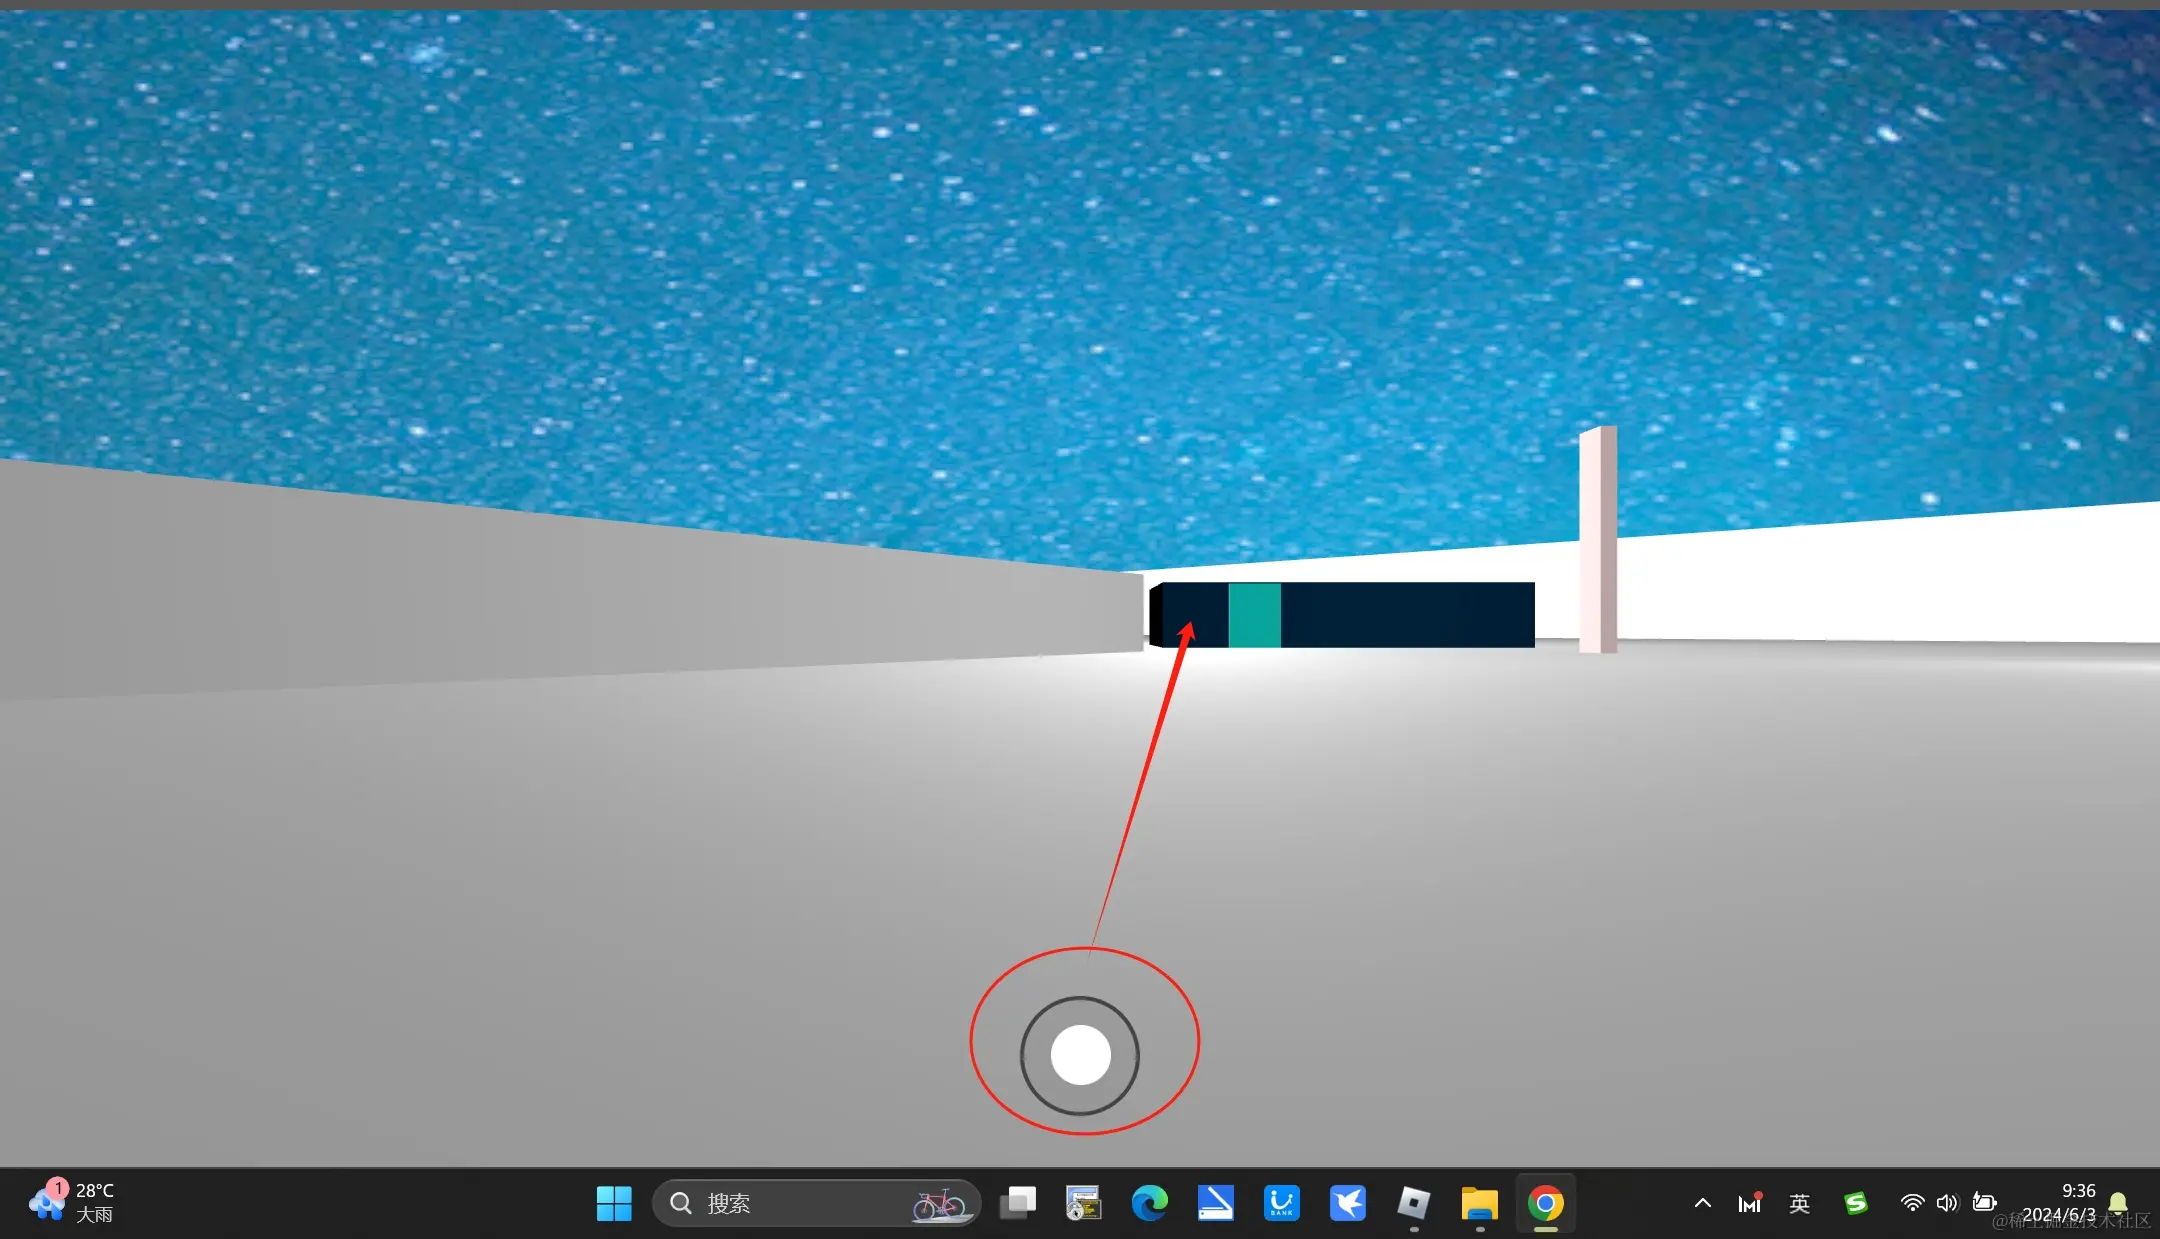2160x1239 pixels.
Task: Open the blue scanner app on taskbar
Action: pos(1217,1204)
